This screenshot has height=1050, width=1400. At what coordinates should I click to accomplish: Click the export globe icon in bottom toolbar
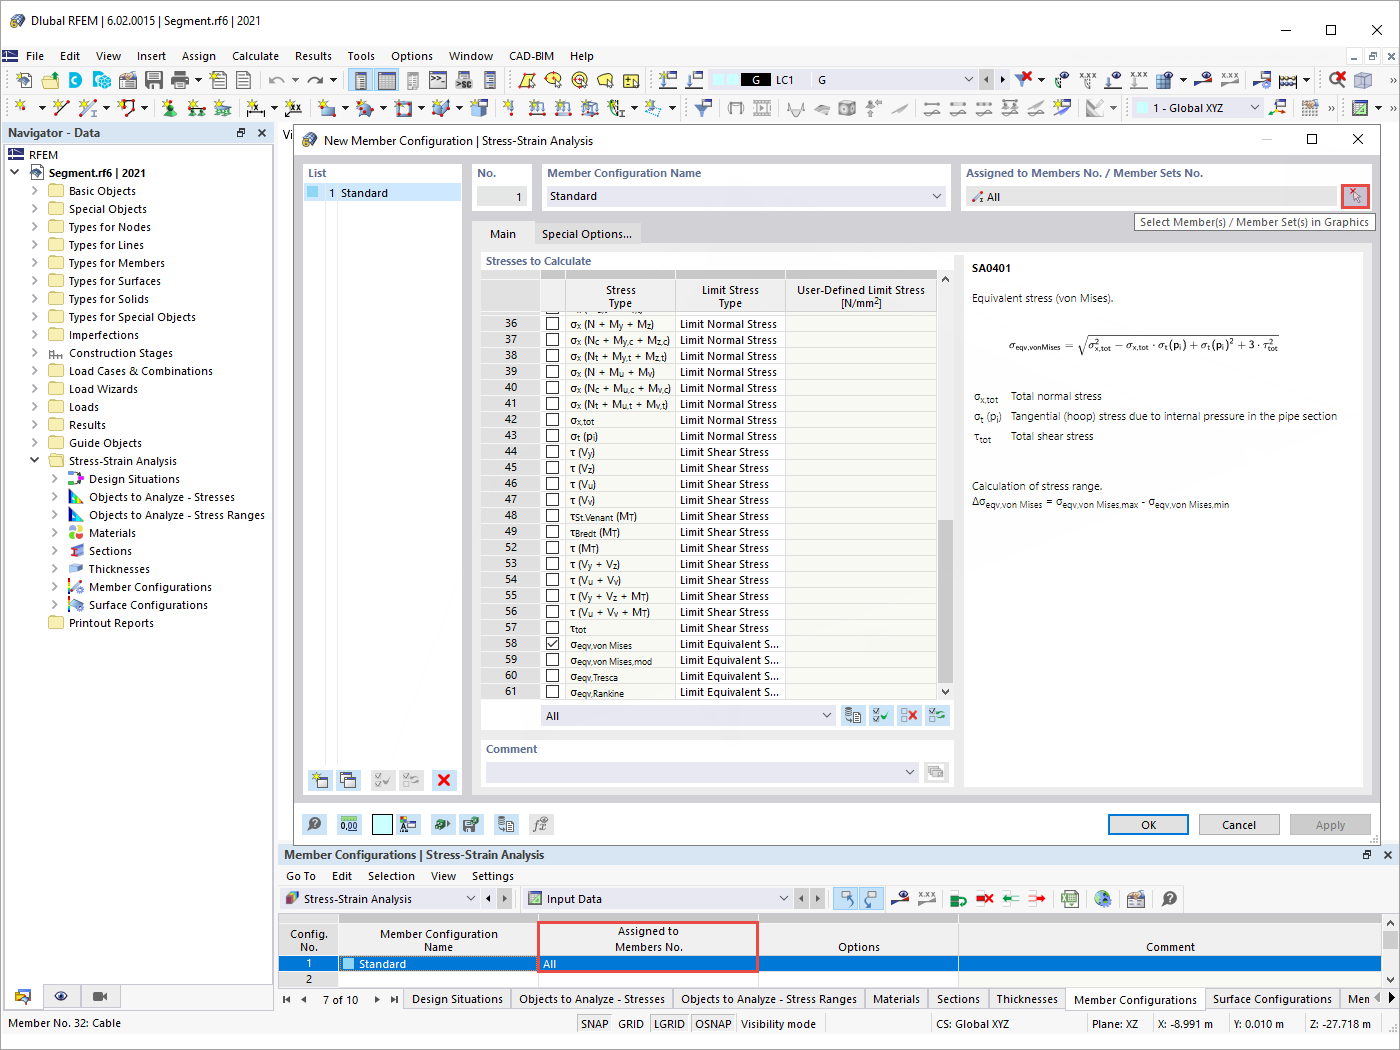1102,899
